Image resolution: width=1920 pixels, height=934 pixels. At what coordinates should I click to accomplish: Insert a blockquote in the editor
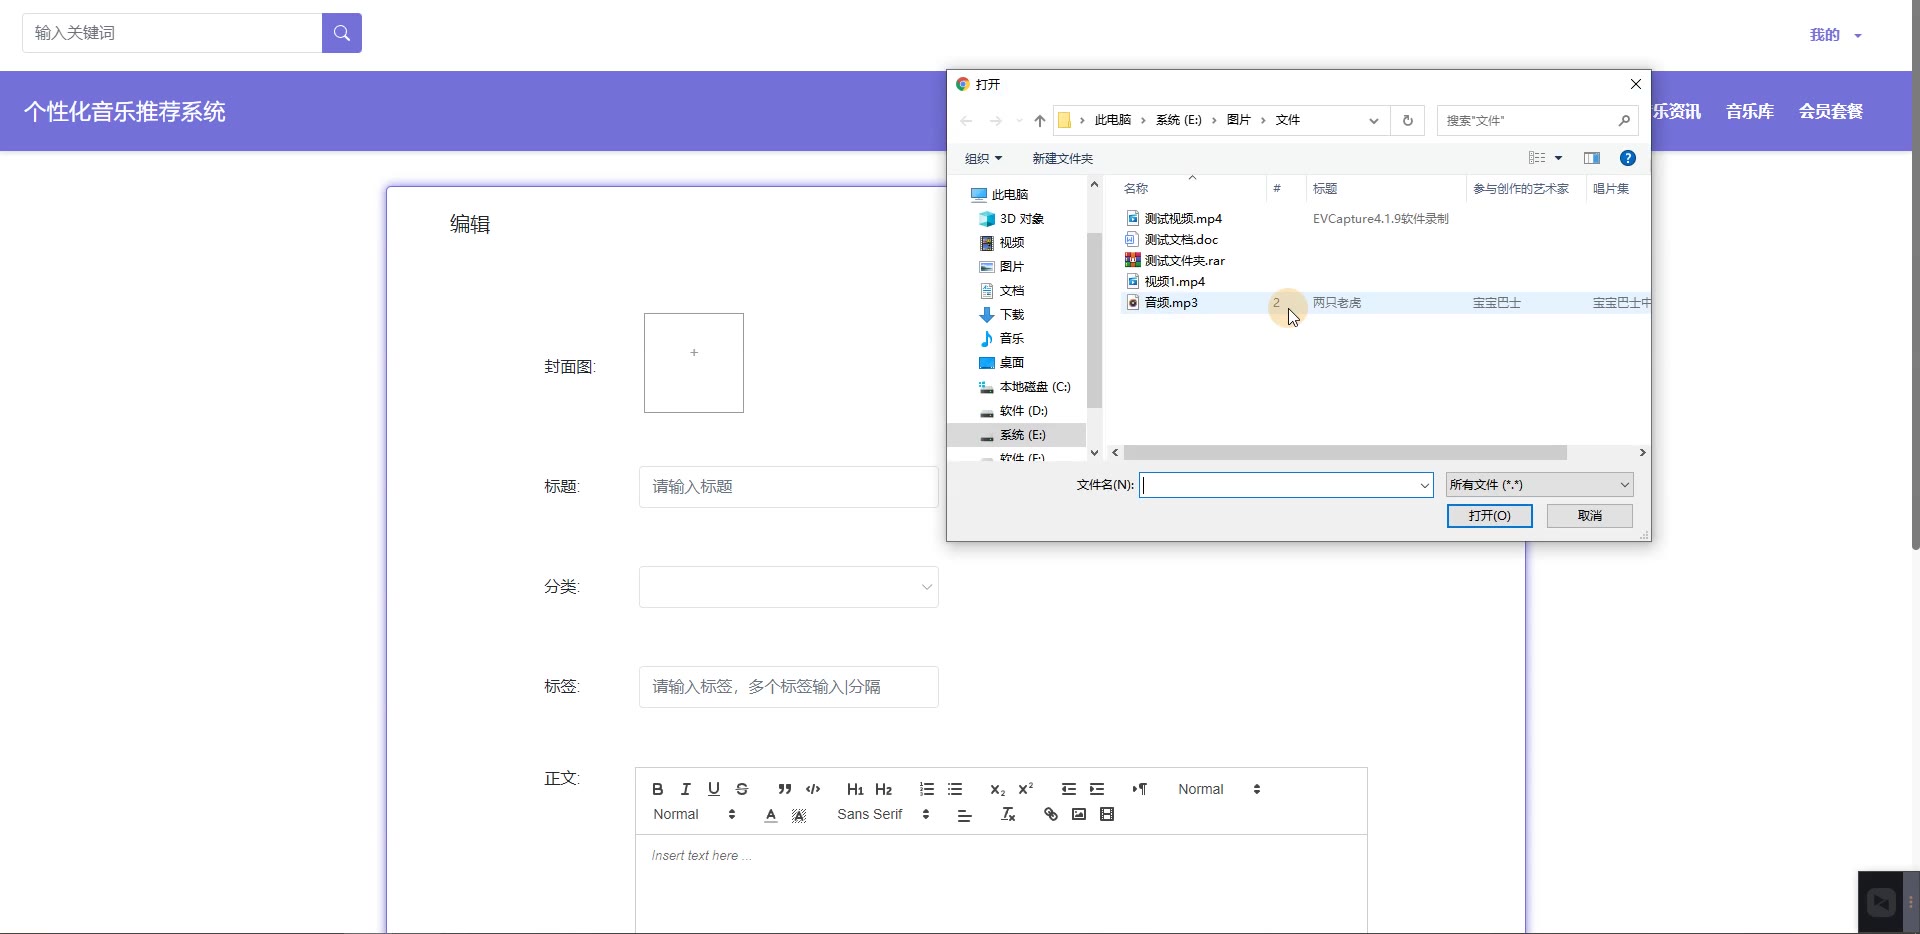785,789
